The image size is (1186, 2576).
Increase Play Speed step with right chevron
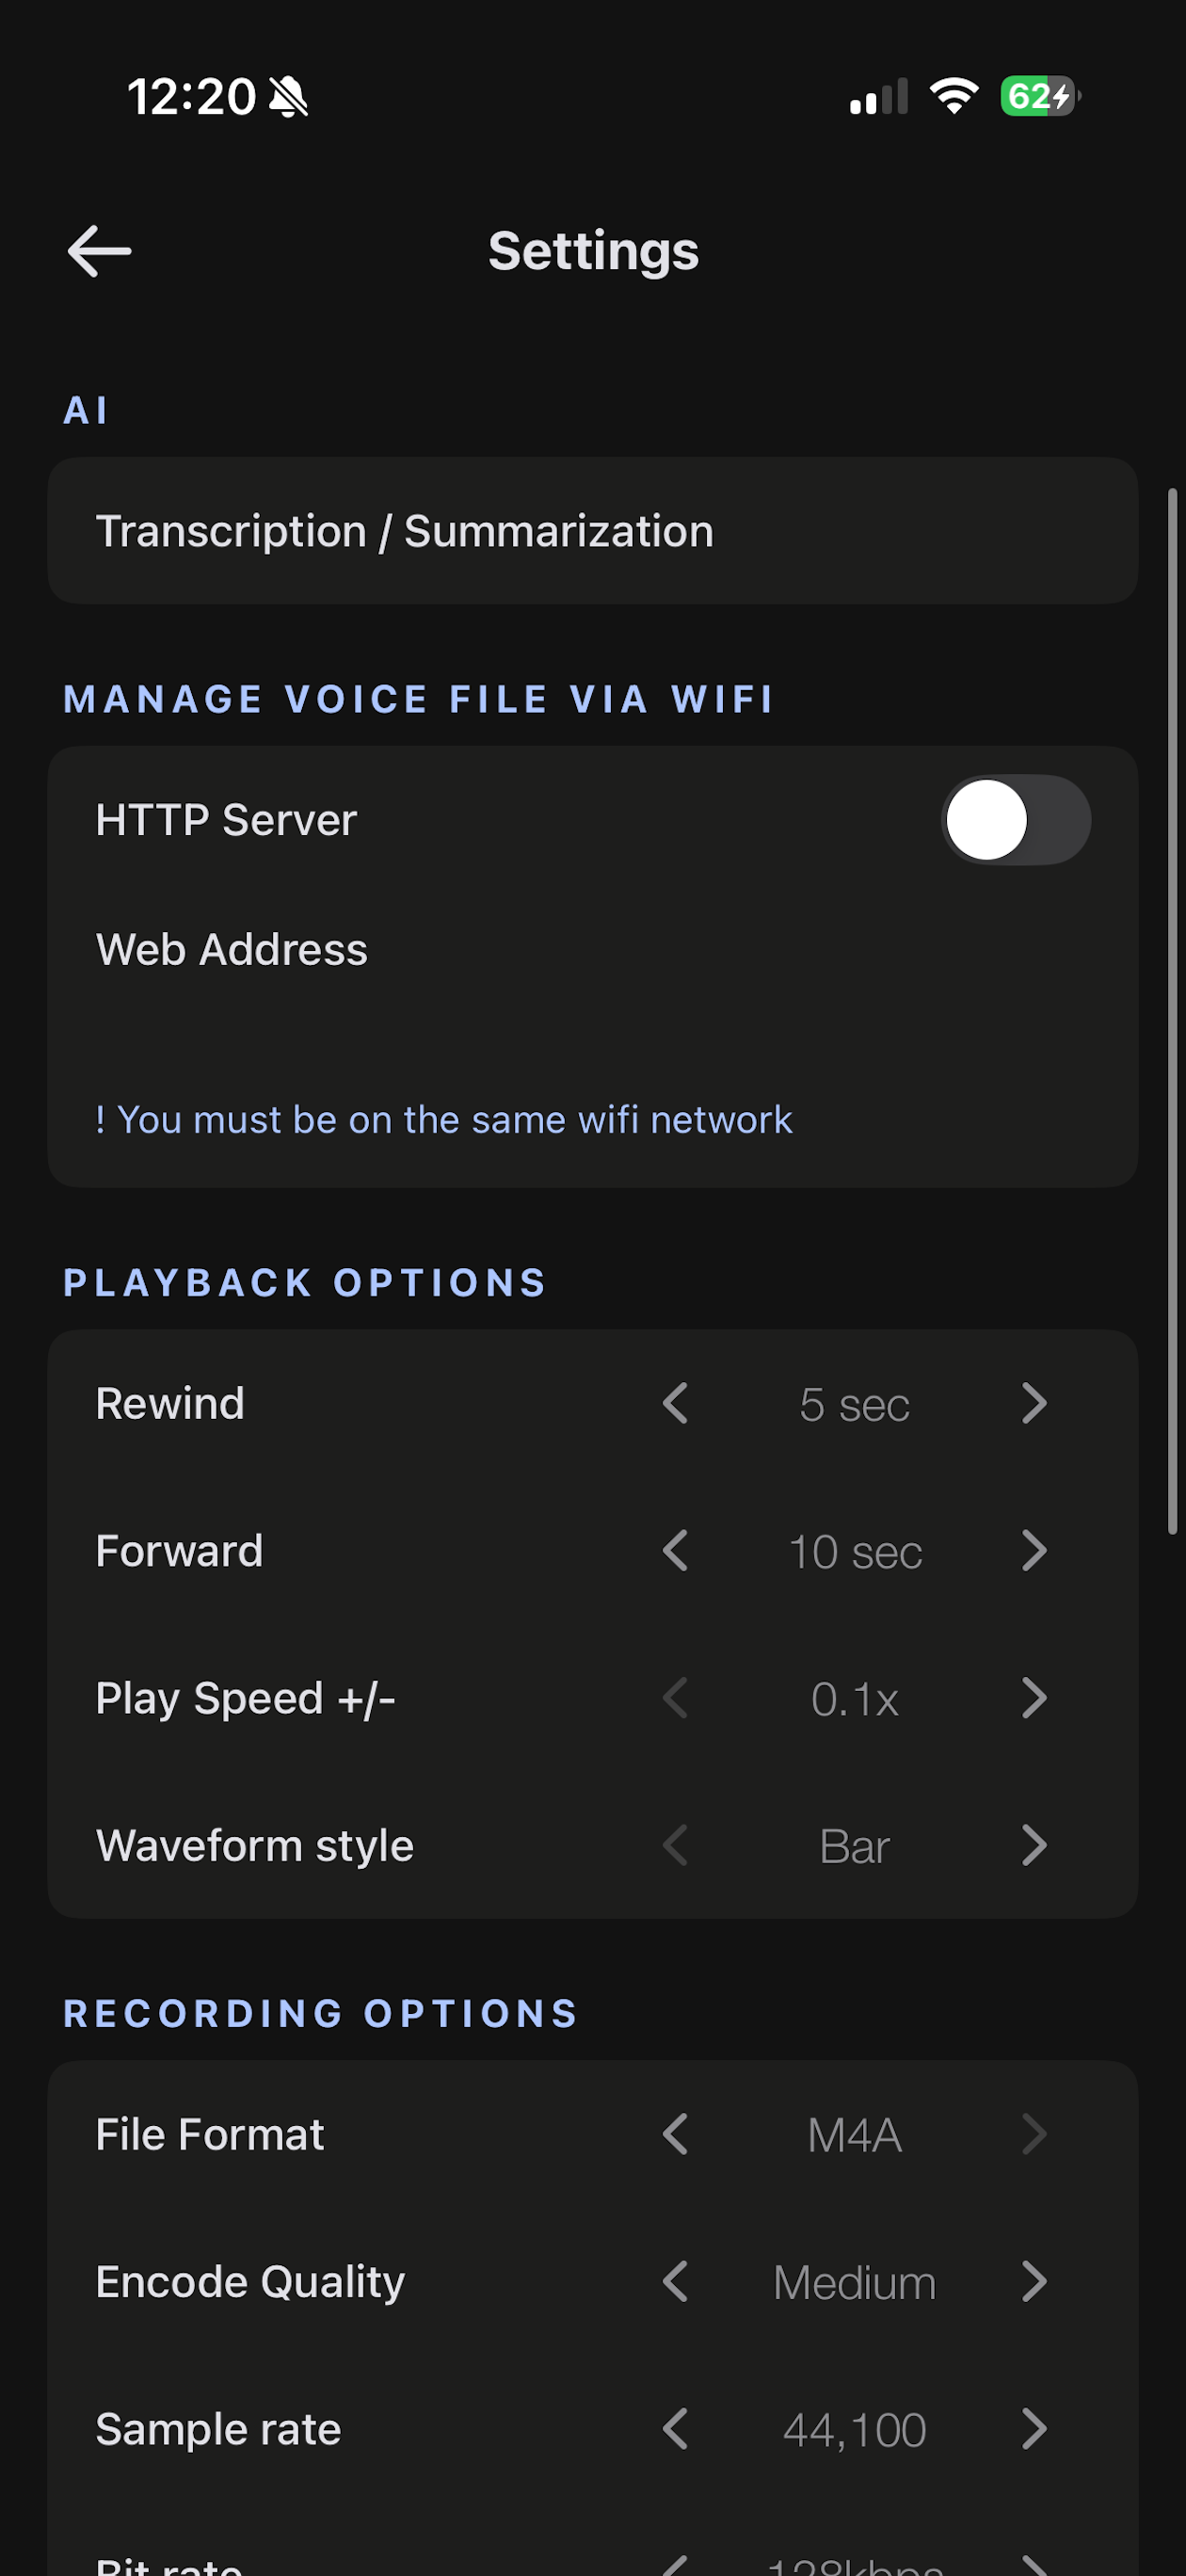pyautogui.click(x=1034, y=1698)
